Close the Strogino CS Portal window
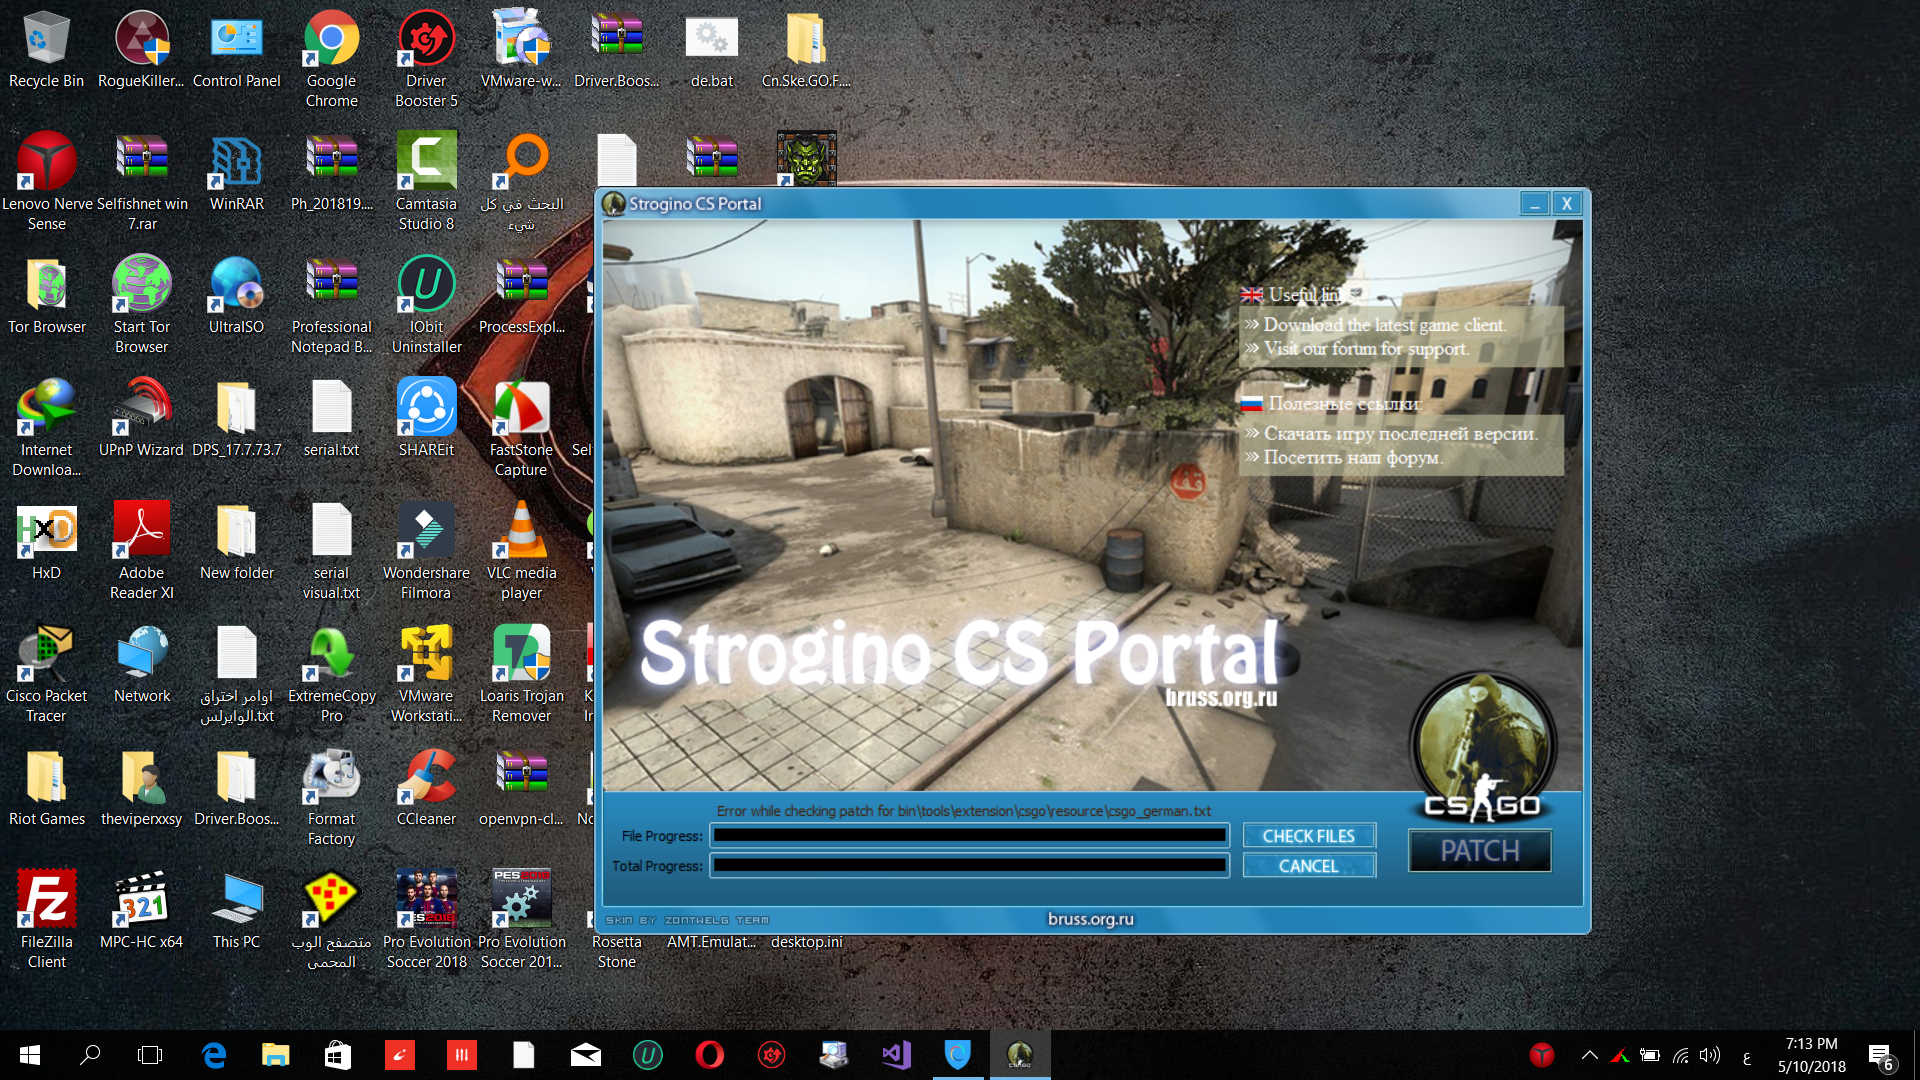1920x1080 pixels. pos(1567,204)
